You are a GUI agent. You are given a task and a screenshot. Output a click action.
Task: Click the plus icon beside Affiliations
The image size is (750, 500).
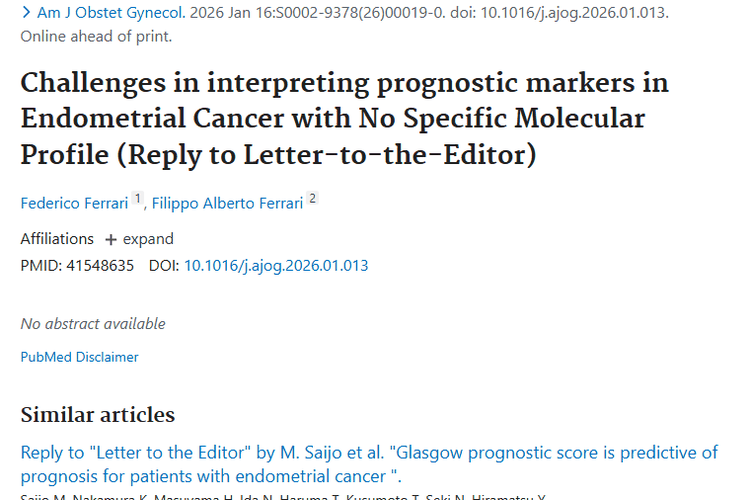111,240
